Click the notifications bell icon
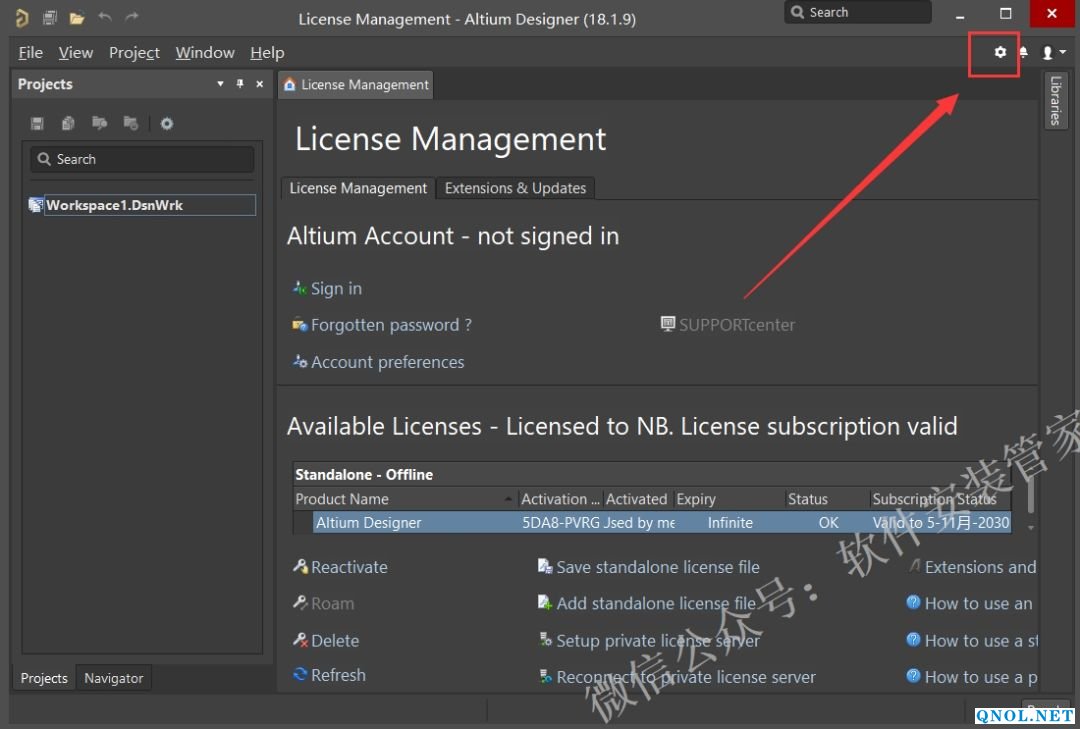 (x=1023, y=52)
